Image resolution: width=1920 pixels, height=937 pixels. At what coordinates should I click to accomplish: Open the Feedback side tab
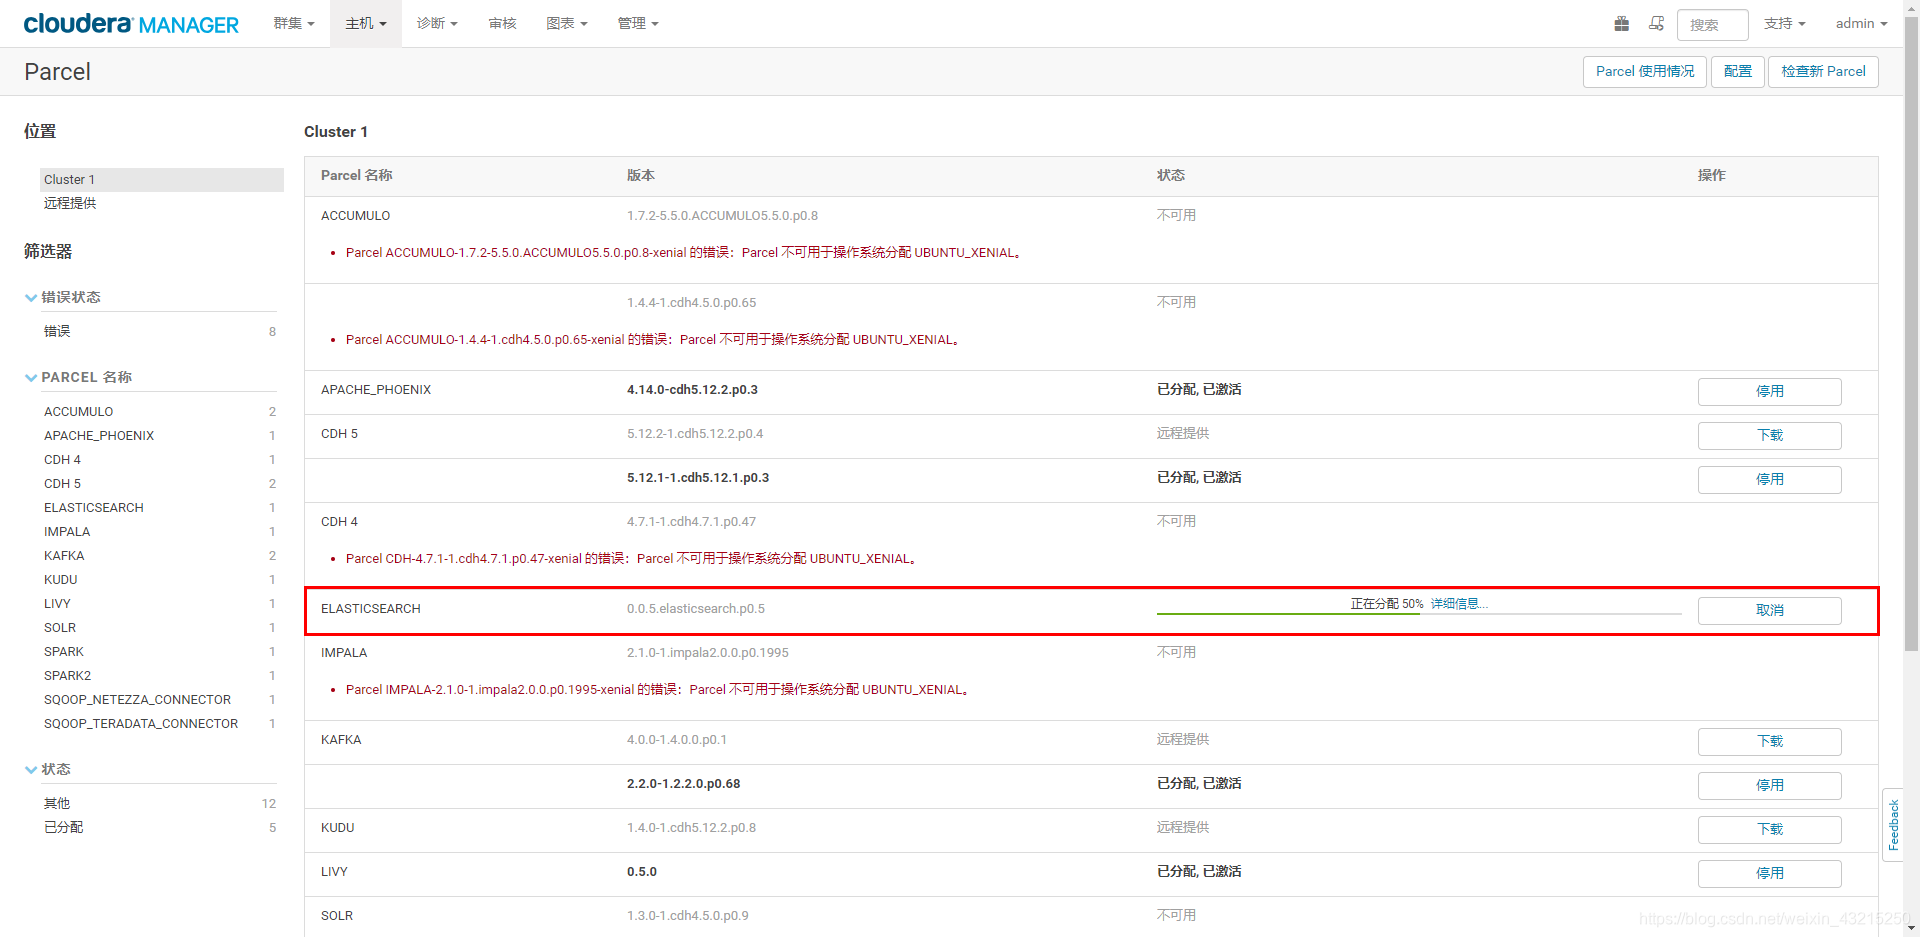tap(1893, 825)
